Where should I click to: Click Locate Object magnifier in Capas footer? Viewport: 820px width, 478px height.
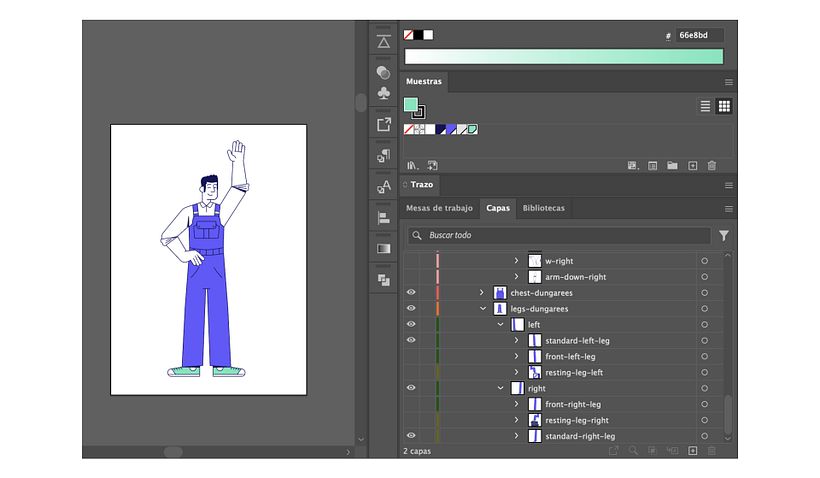[x=633, y=451]
